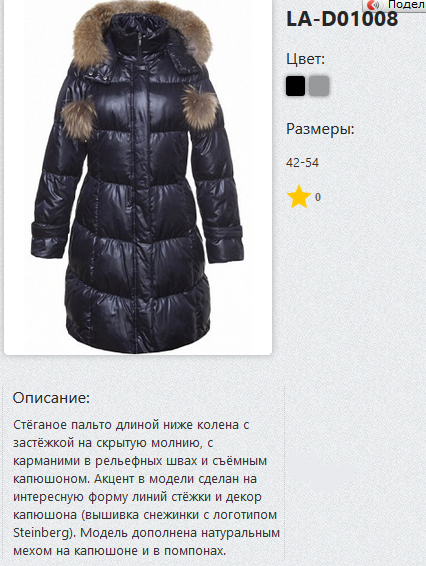Screen dimensions: 426x566
Task: Choose the gray color swatch
Action: [x=319, y=86]
